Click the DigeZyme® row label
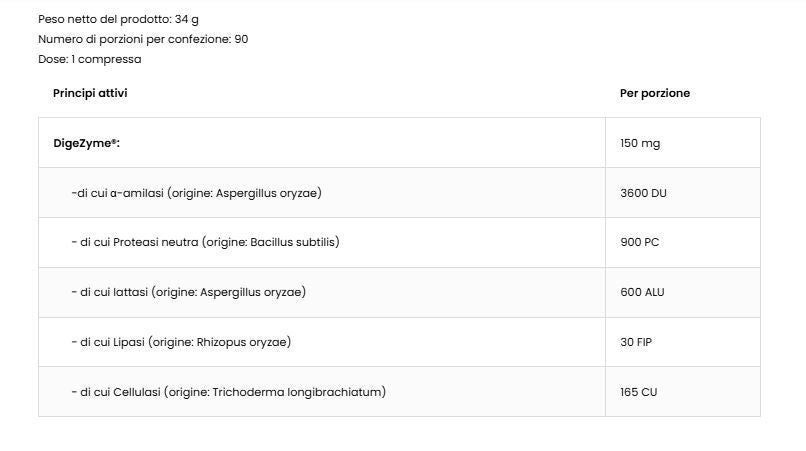806x451 pixels. 86,143
